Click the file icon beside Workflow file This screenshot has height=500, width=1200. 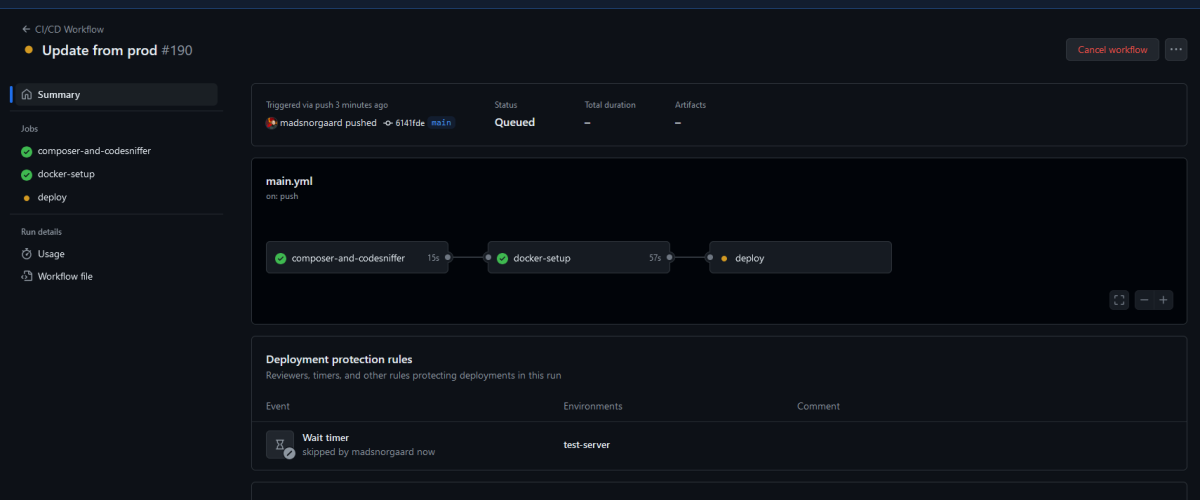pyautogui.click(x=27, y=276)
